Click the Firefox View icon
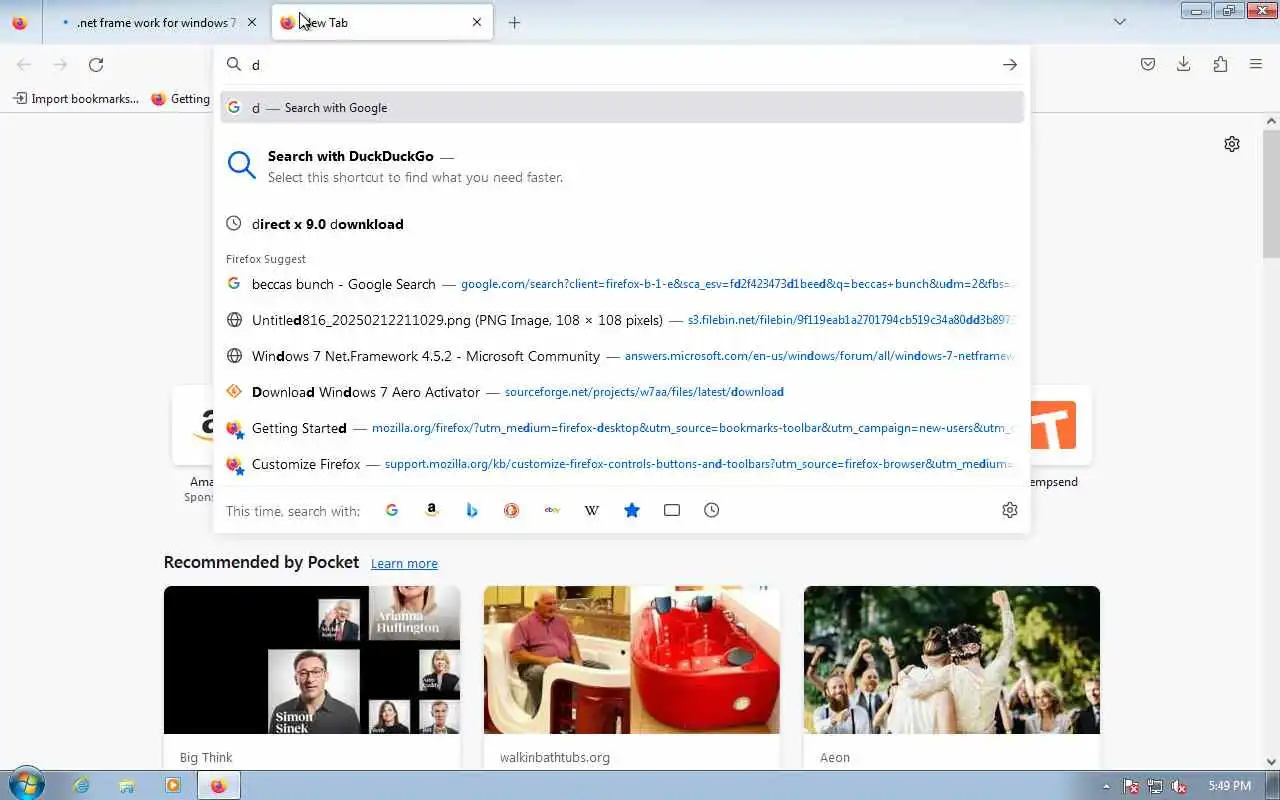 pyautogui.click(x=20, y=22)
